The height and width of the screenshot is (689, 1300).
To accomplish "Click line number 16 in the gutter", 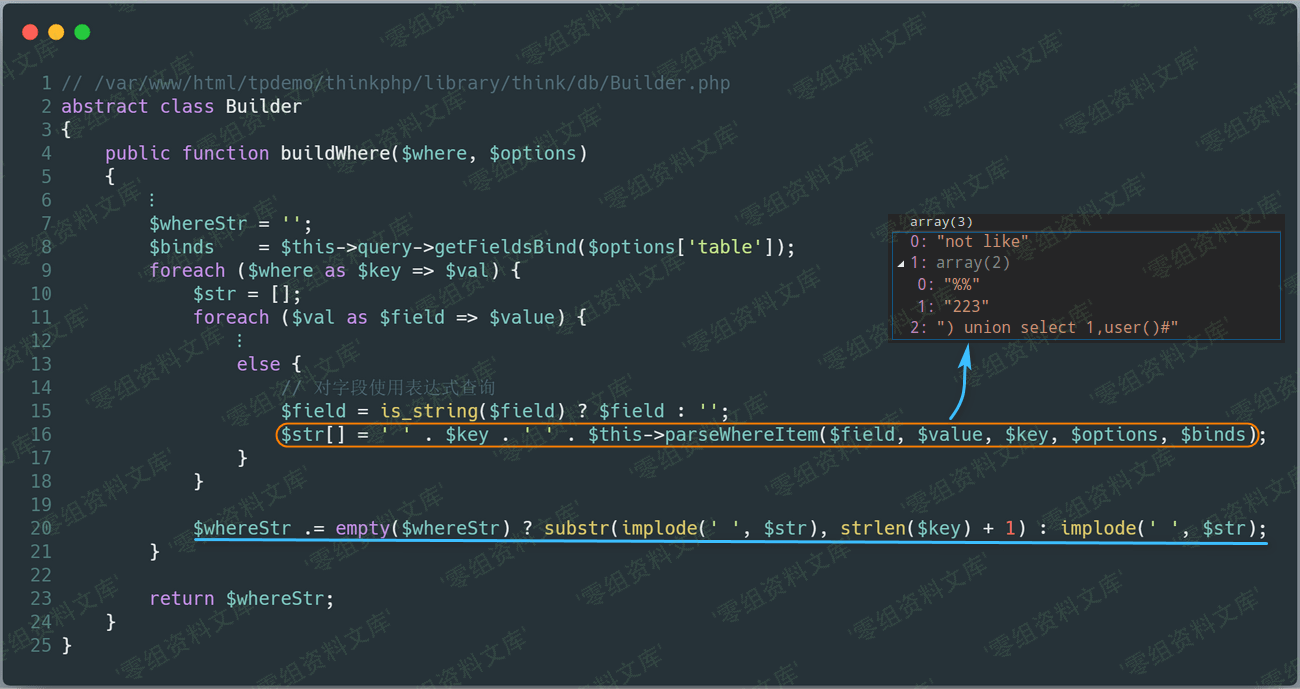I will [40, 434].
